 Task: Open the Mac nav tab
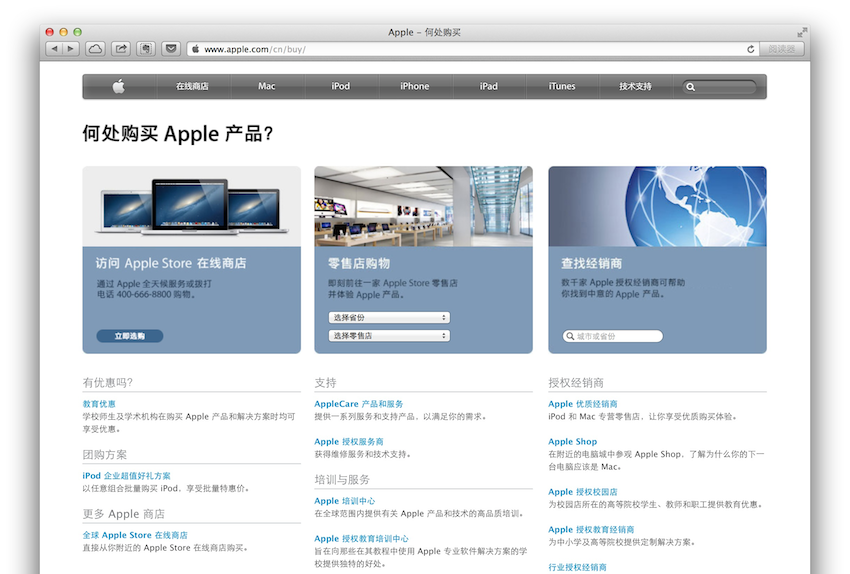point(267,86)
